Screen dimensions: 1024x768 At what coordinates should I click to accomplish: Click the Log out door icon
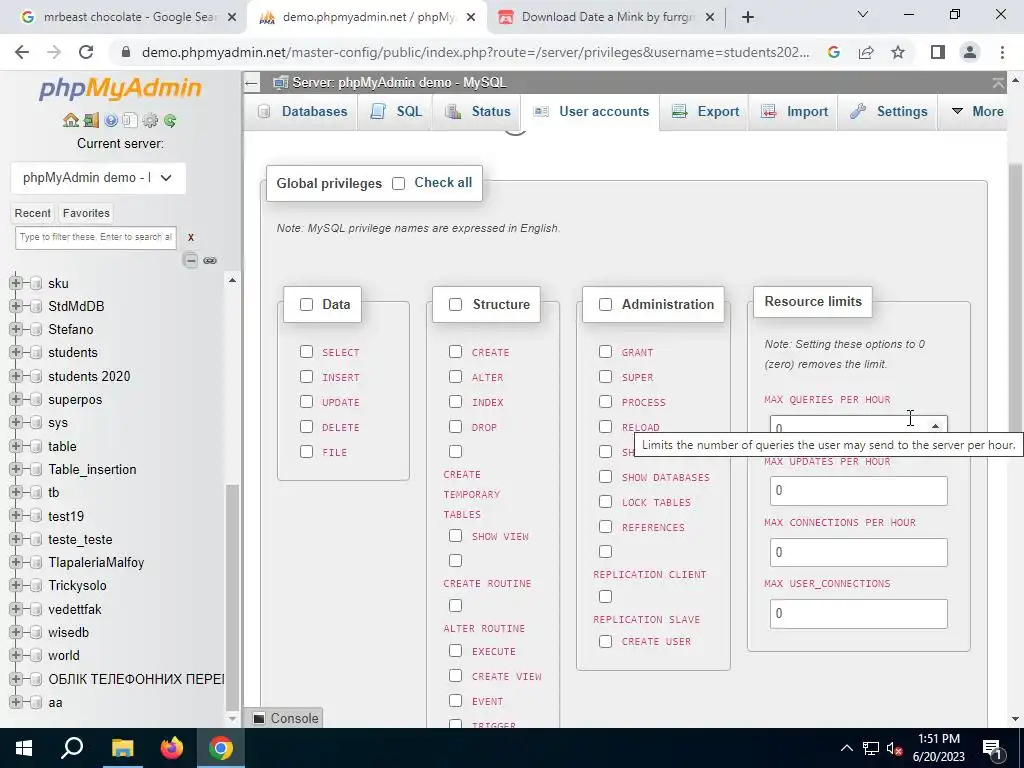[91, 120]
